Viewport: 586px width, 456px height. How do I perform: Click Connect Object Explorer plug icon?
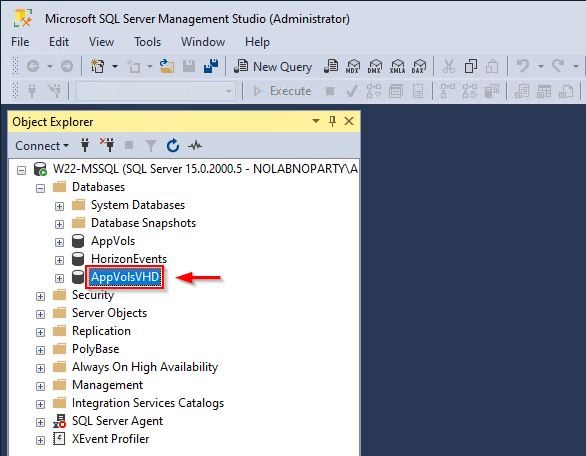pos(85,145)
